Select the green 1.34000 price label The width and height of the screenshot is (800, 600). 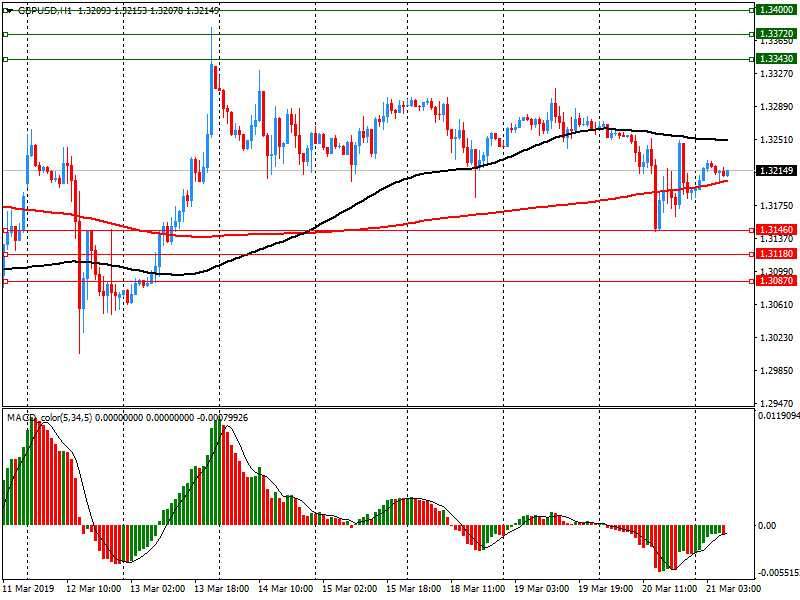point(776,9)
